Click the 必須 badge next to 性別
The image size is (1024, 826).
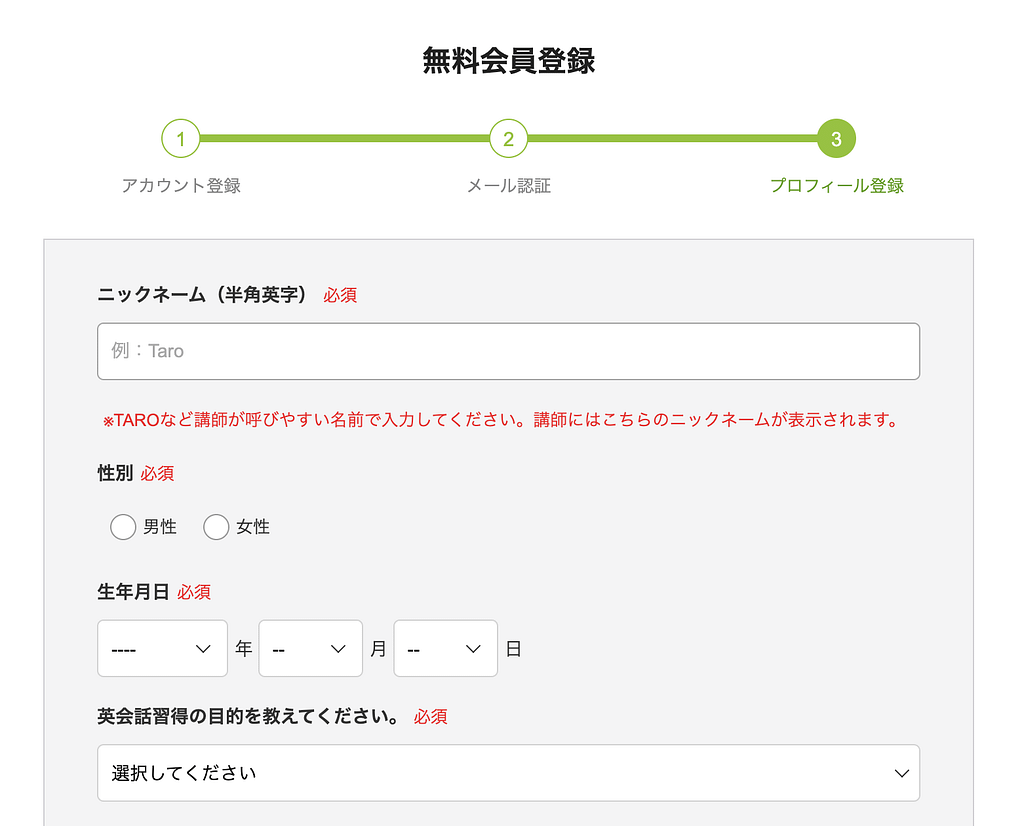[157, 473]
